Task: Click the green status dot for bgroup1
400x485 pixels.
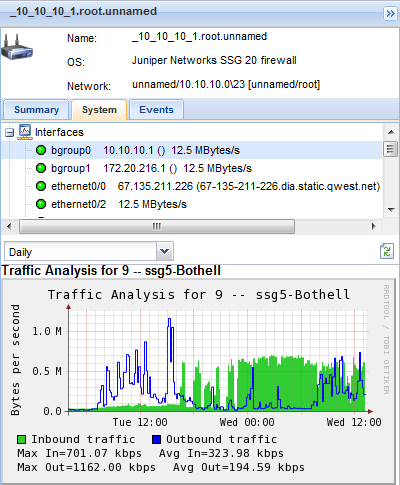Action: [41, 168]
